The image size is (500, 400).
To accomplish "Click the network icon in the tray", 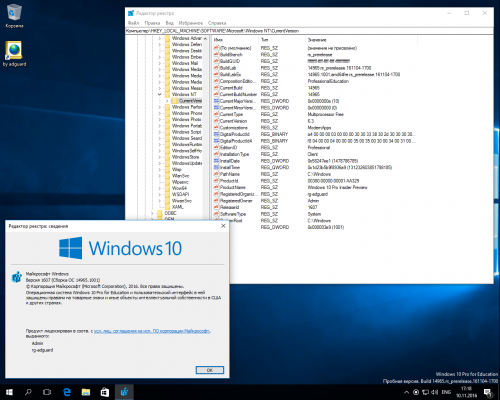I will pyautogui.click(x=426, y=392).
